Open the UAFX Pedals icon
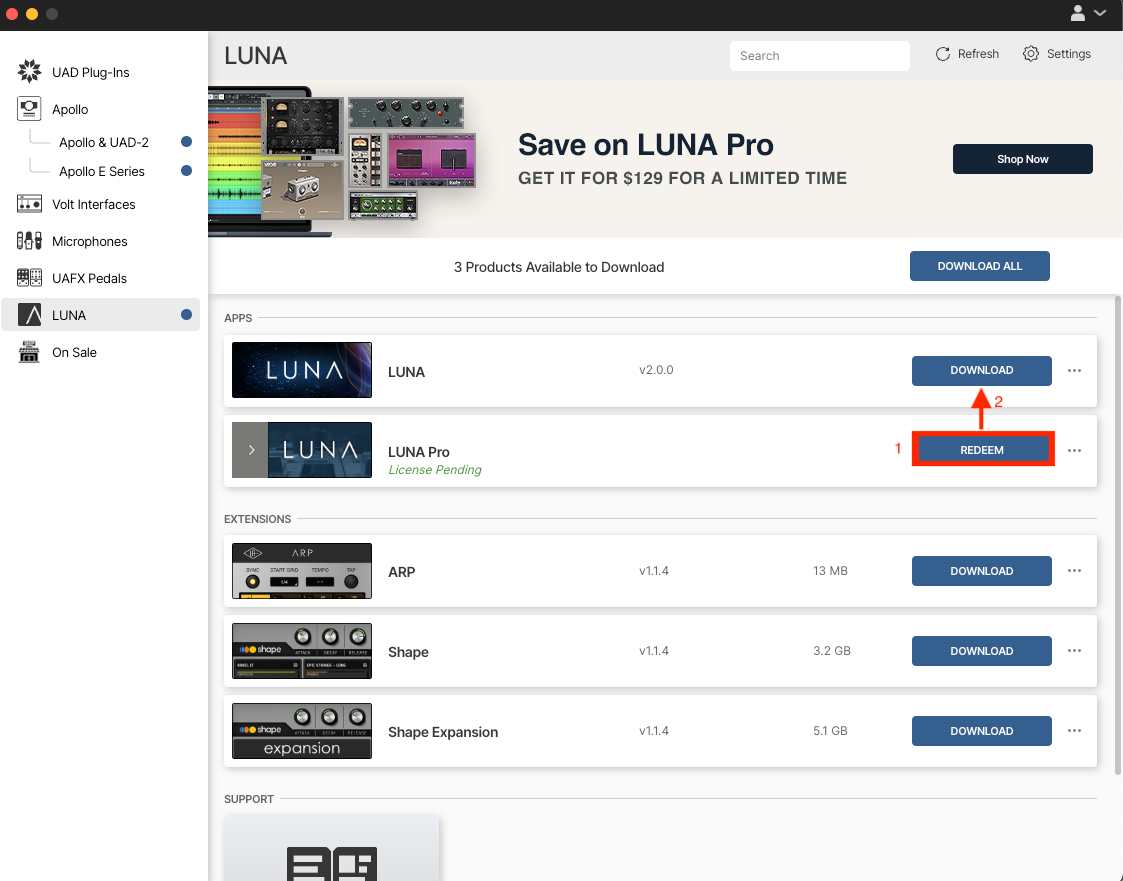This screenshot has height=881, width=1123. pos(29,278)
